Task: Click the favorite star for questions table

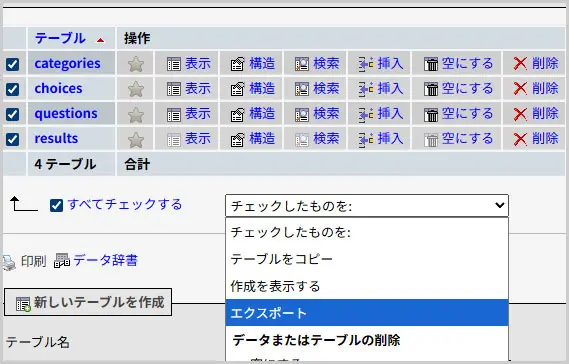Action: click(136, 114)
